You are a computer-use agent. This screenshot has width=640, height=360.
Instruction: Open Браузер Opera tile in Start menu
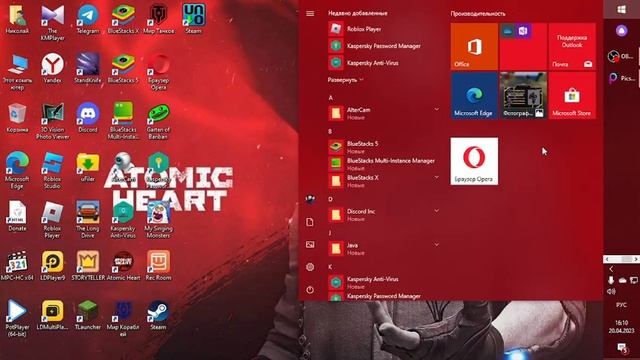[474, 161]
